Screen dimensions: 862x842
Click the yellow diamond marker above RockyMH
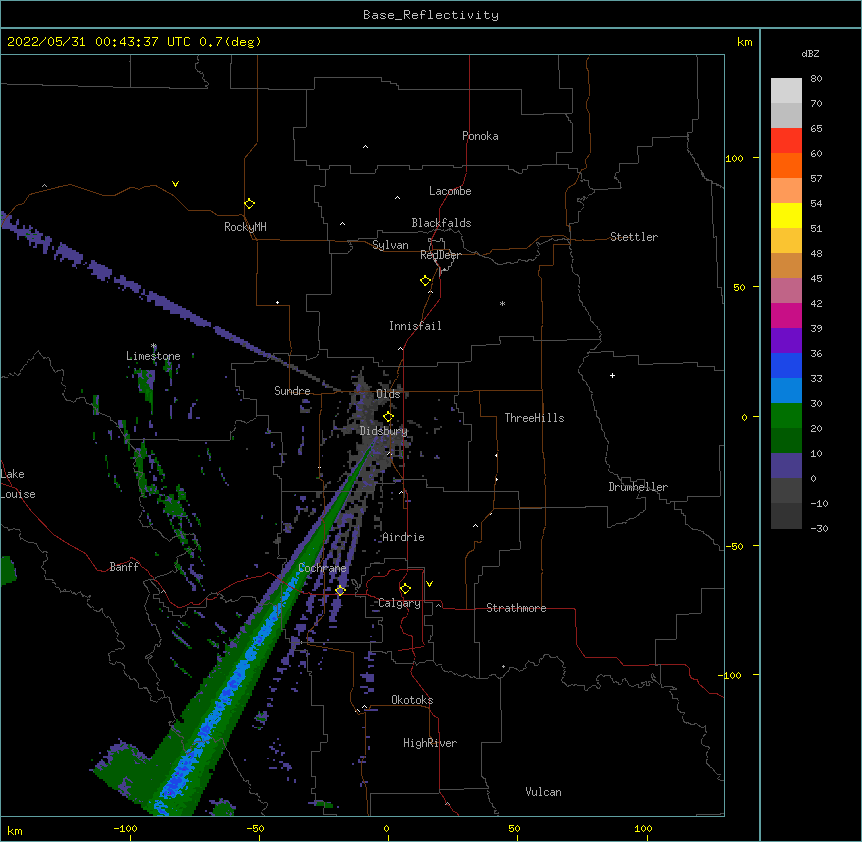[x=250, y=204]
